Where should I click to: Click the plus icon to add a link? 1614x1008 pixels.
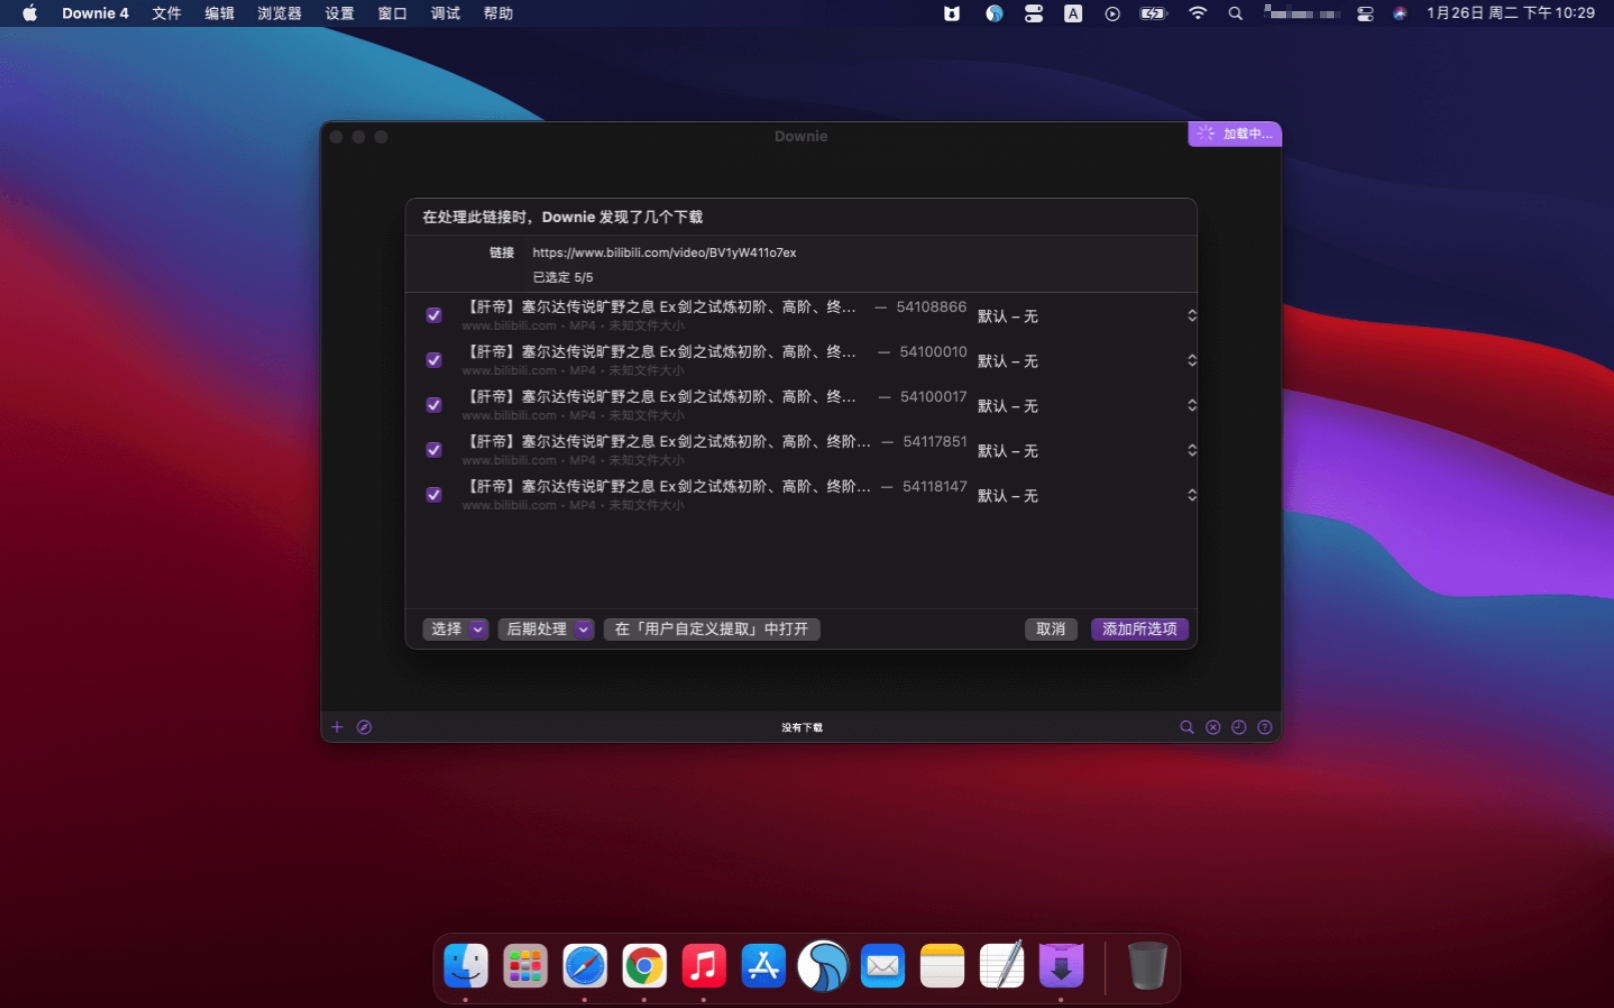point(337,727)
